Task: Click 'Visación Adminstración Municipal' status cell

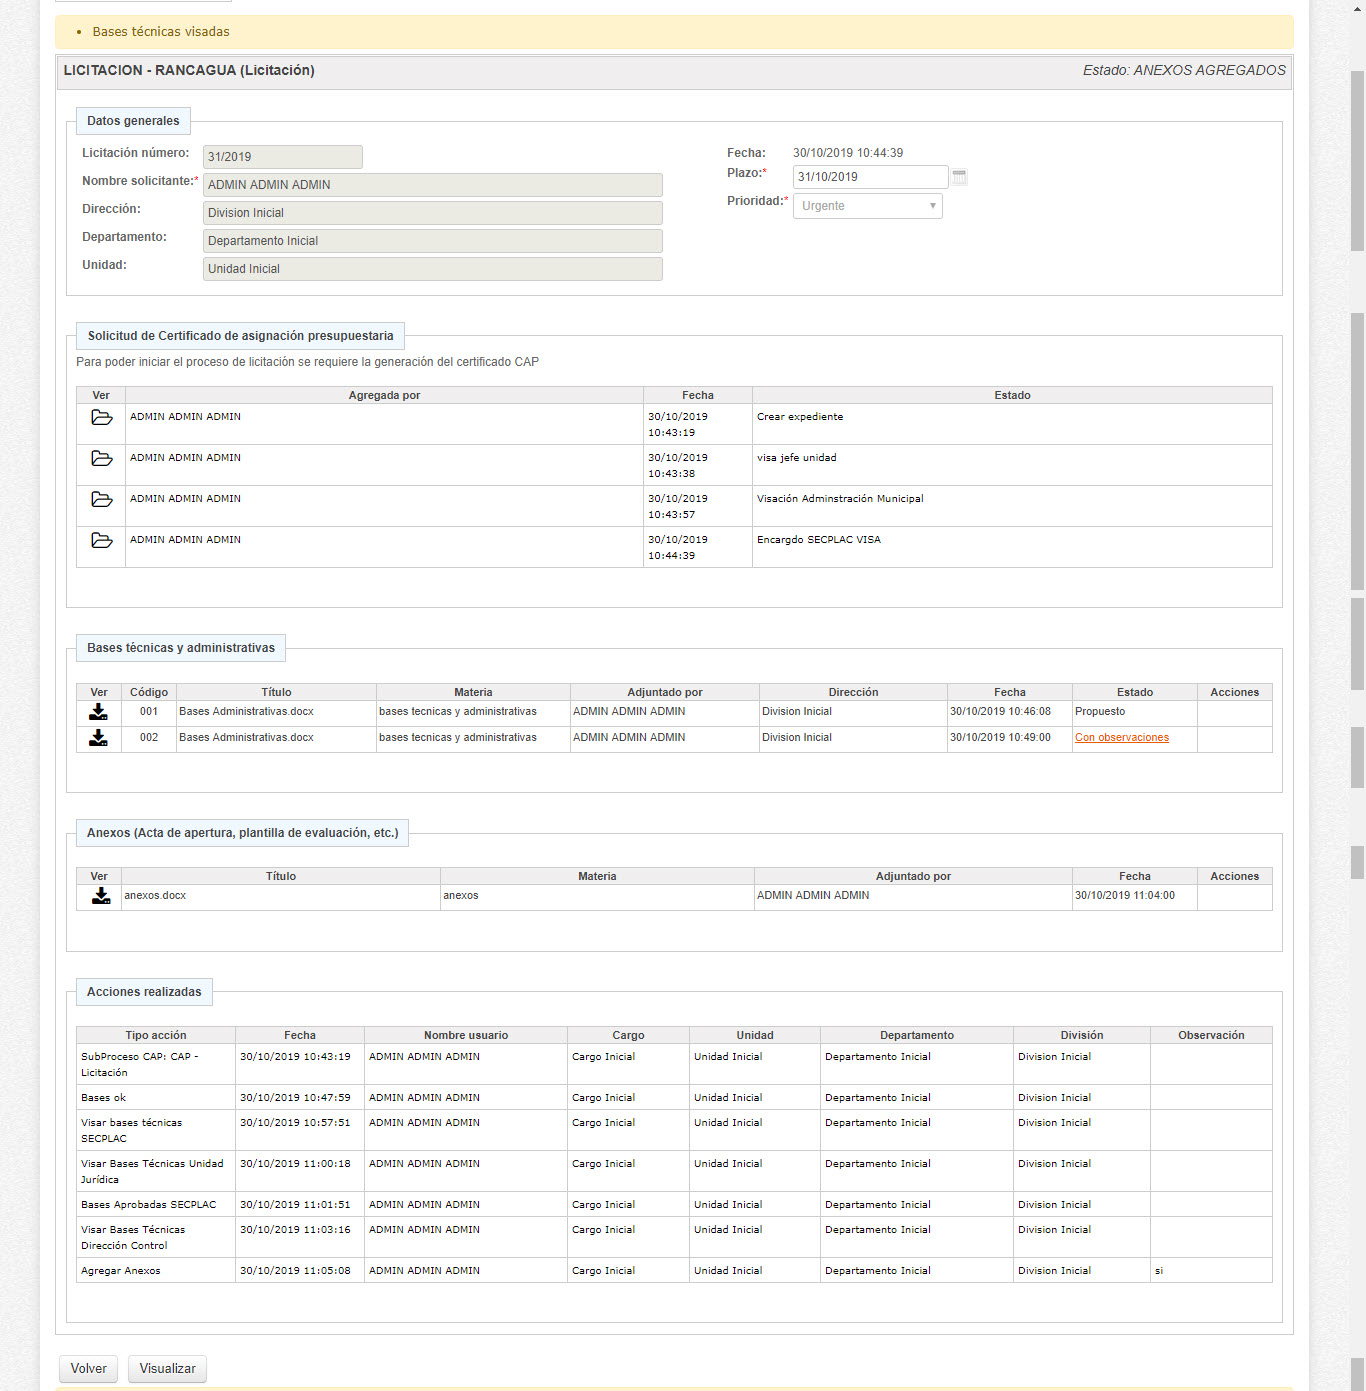Action: point(1012,506)
